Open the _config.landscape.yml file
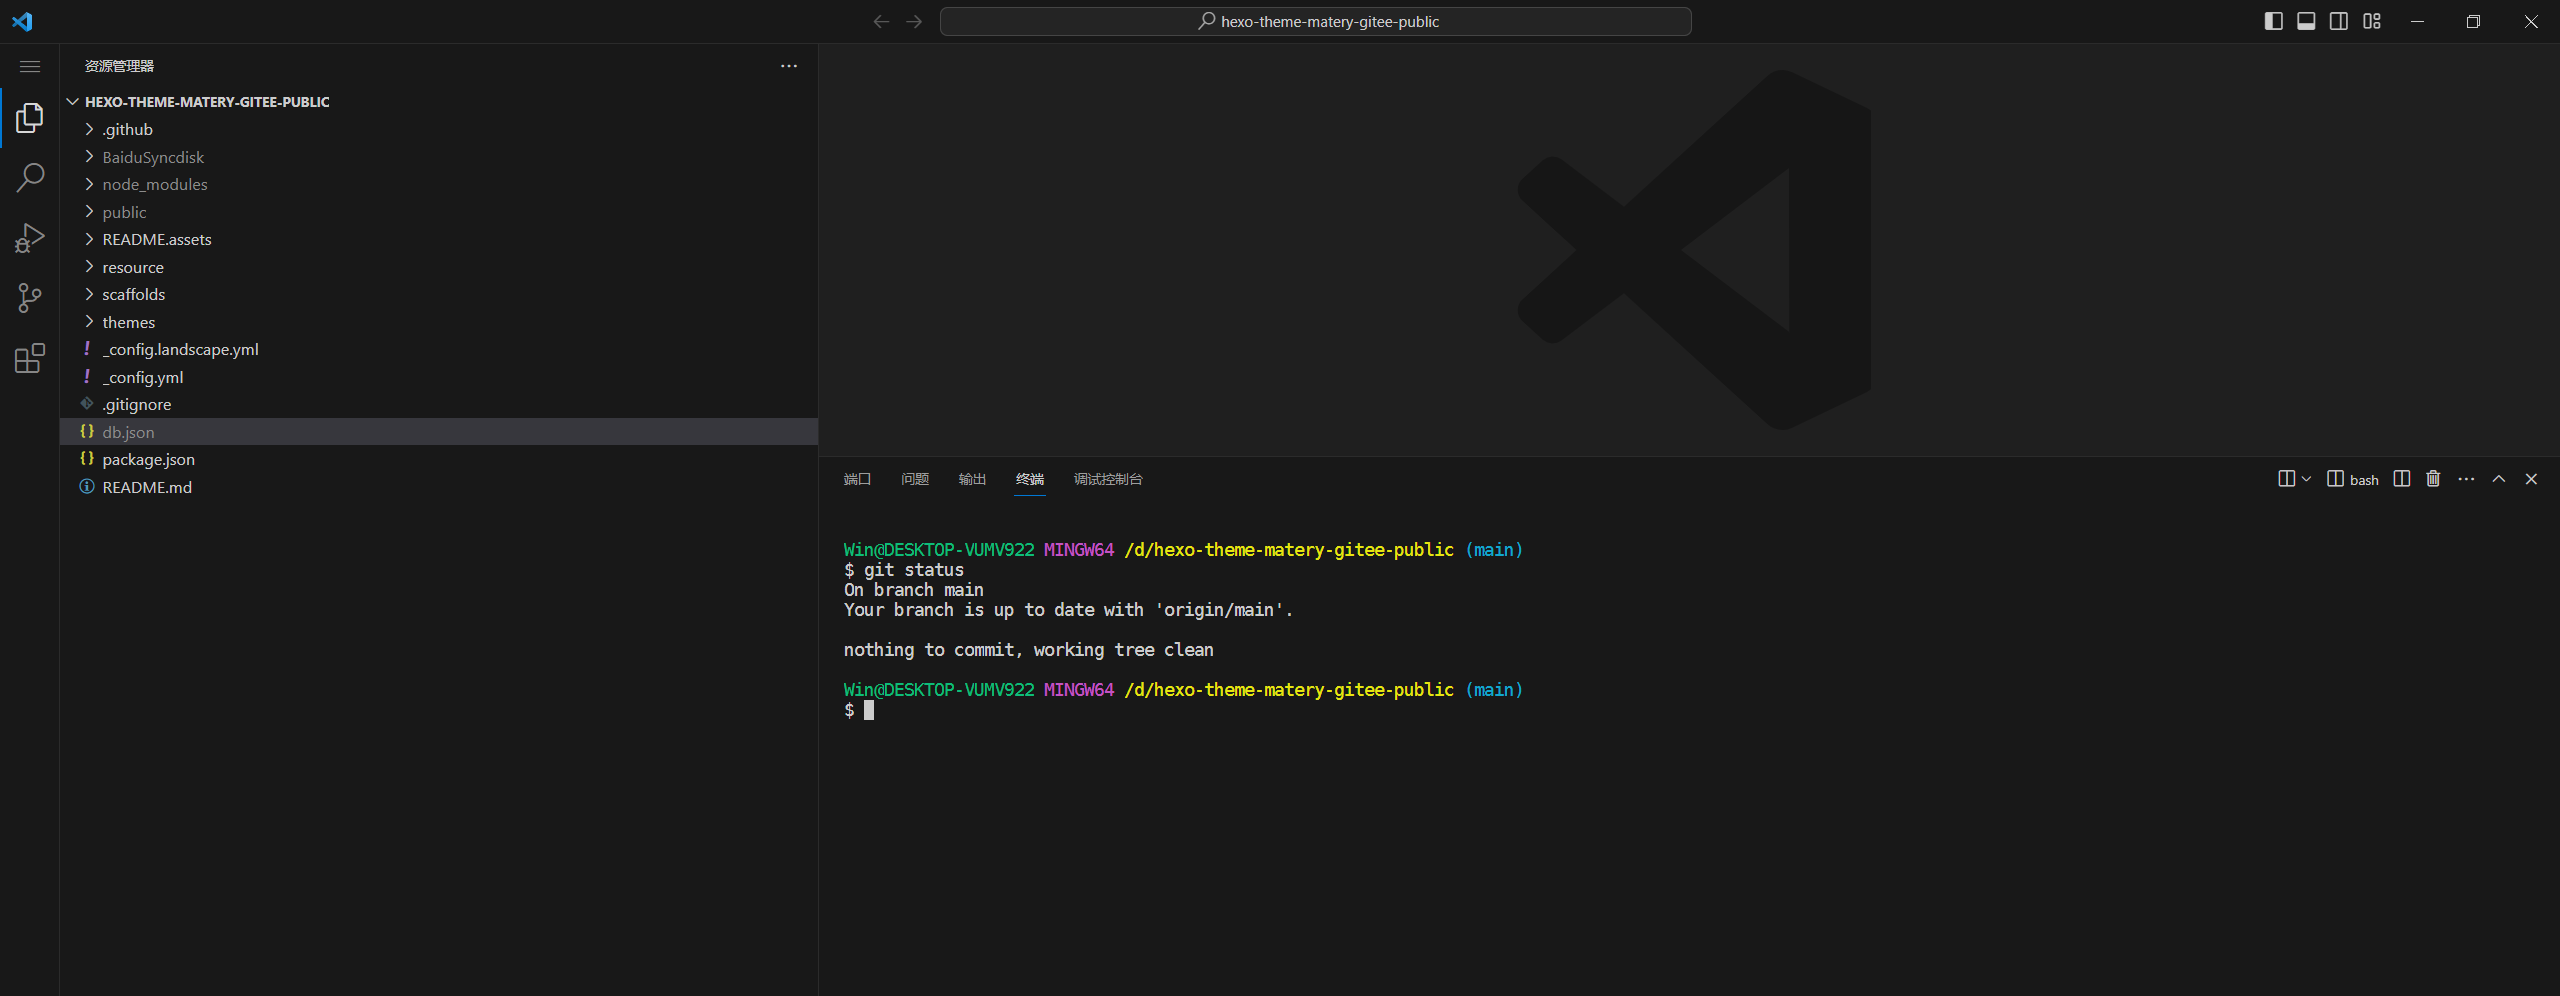 click(439, 350)
